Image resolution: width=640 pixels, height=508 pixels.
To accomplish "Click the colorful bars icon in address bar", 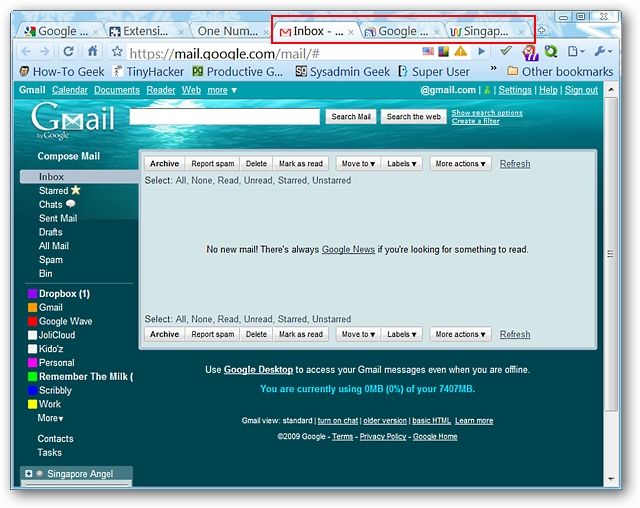I will [x=444, y=51].
